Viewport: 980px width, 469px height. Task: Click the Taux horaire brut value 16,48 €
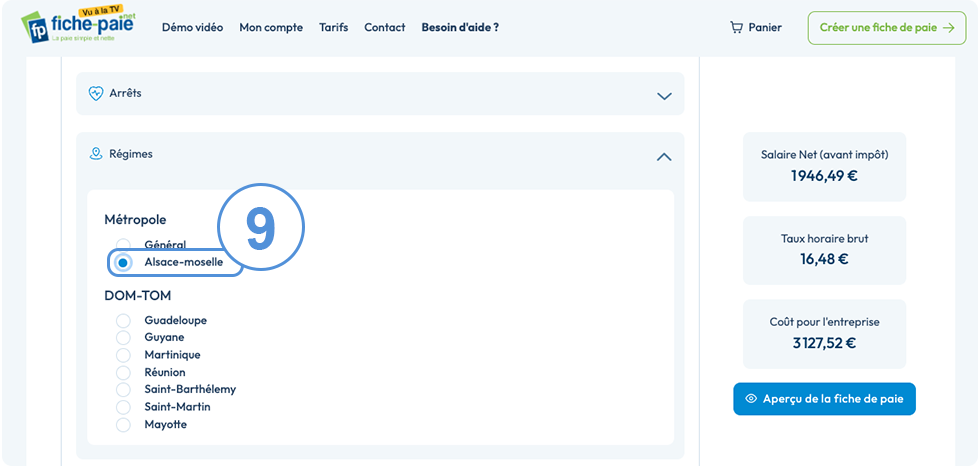[x=824, y=259]
